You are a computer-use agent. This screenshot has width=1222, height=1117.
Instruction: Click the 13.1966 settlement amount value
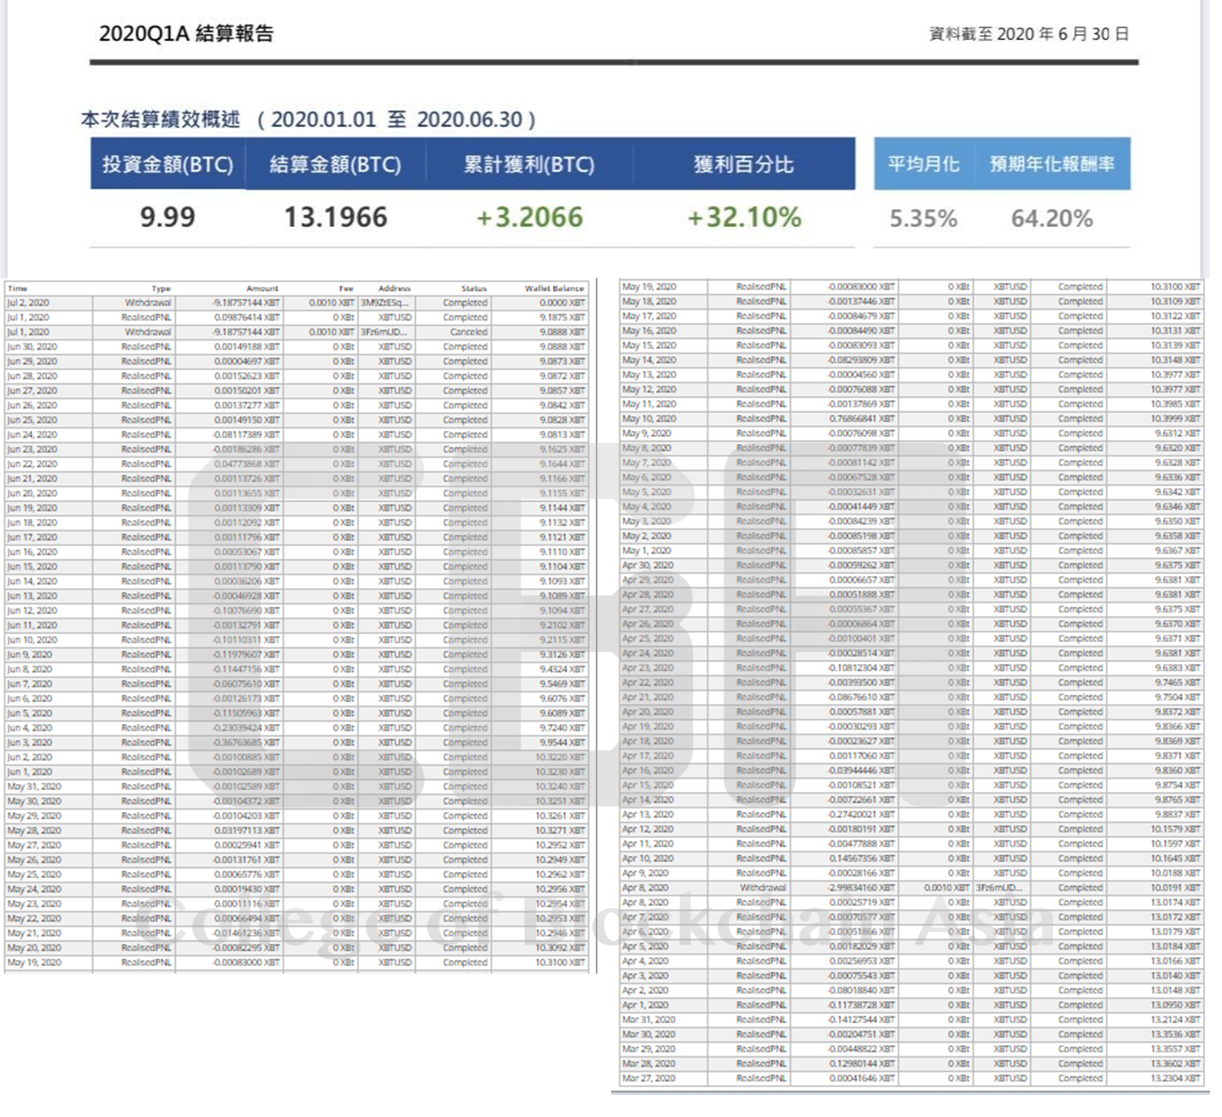[x=335, y=217]
